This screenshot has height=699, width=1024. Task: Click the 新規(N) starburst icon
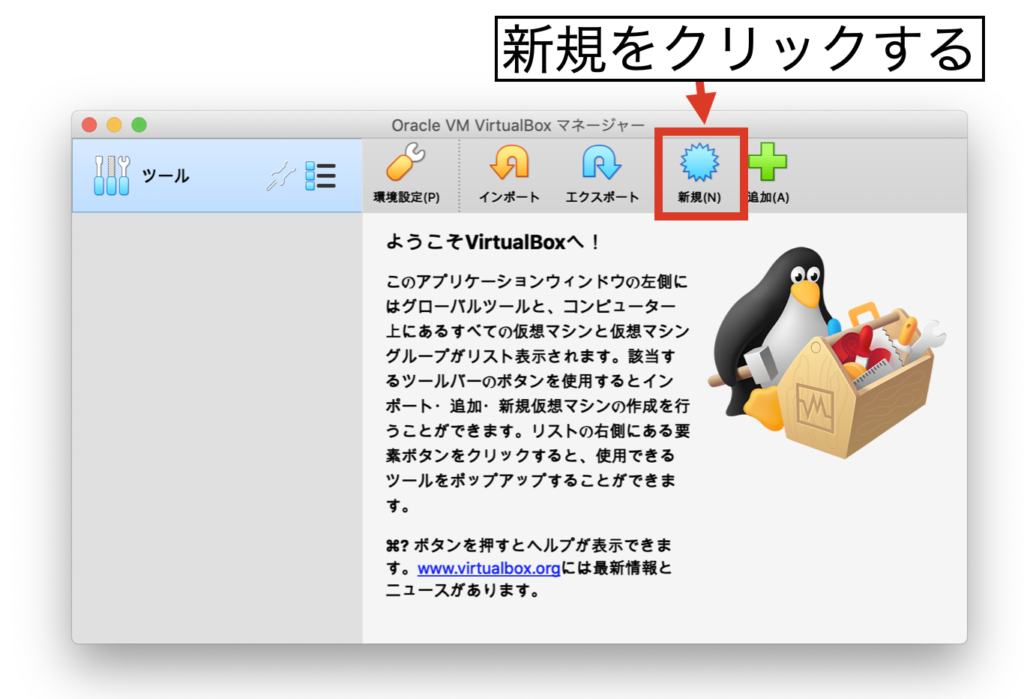pos(698,162)
